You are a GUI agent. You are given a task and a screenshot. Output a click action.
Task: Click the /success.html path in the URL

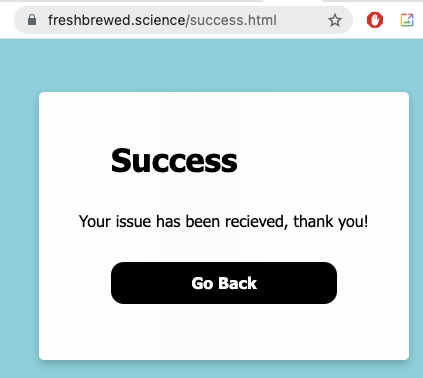pos(231,20)
